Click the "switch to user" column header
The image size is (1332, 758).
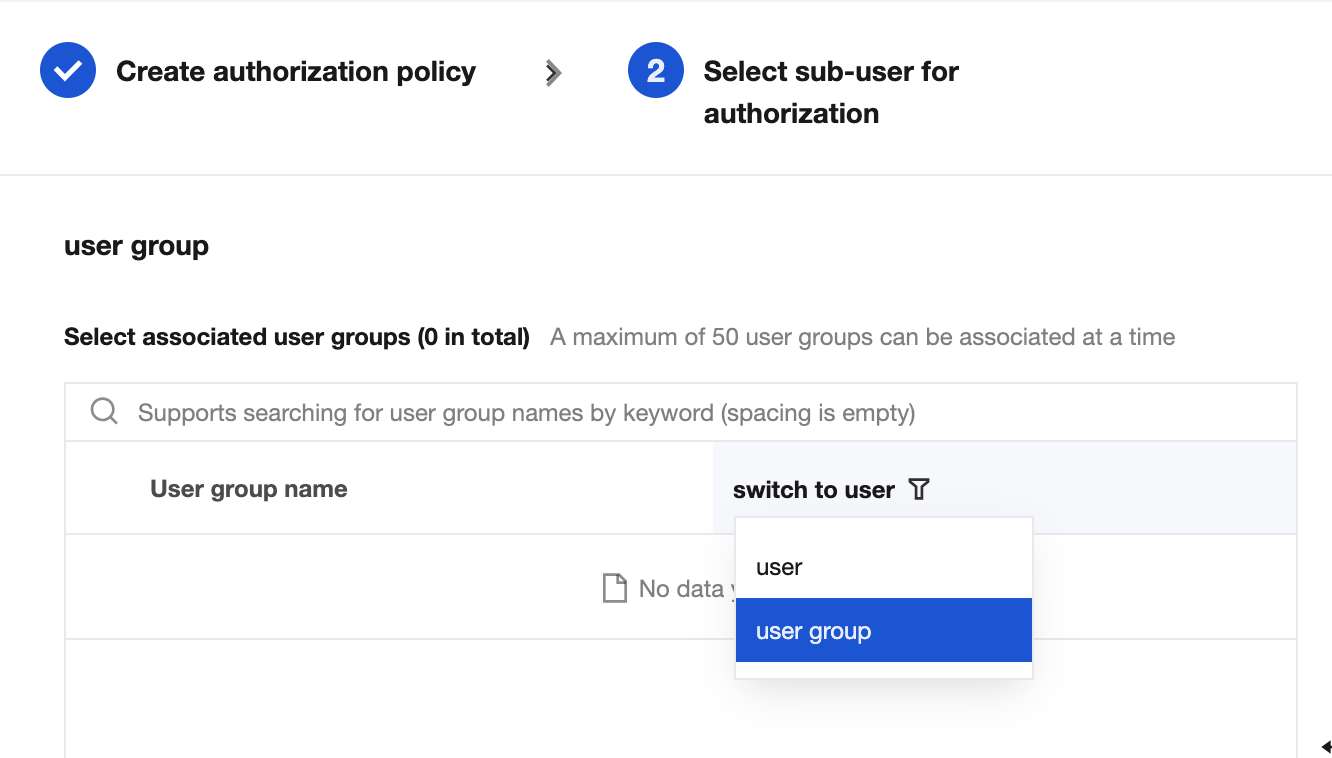point(813,490)
